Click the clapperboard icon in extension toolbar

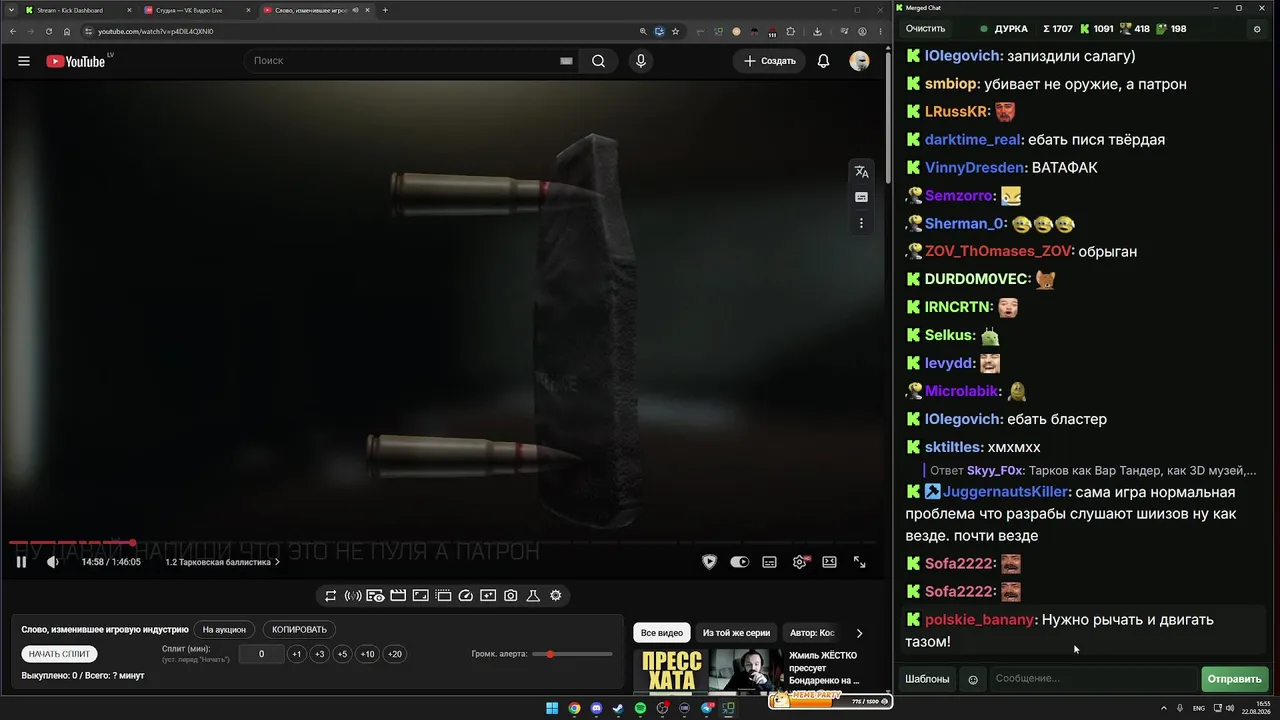click(398, 596)
